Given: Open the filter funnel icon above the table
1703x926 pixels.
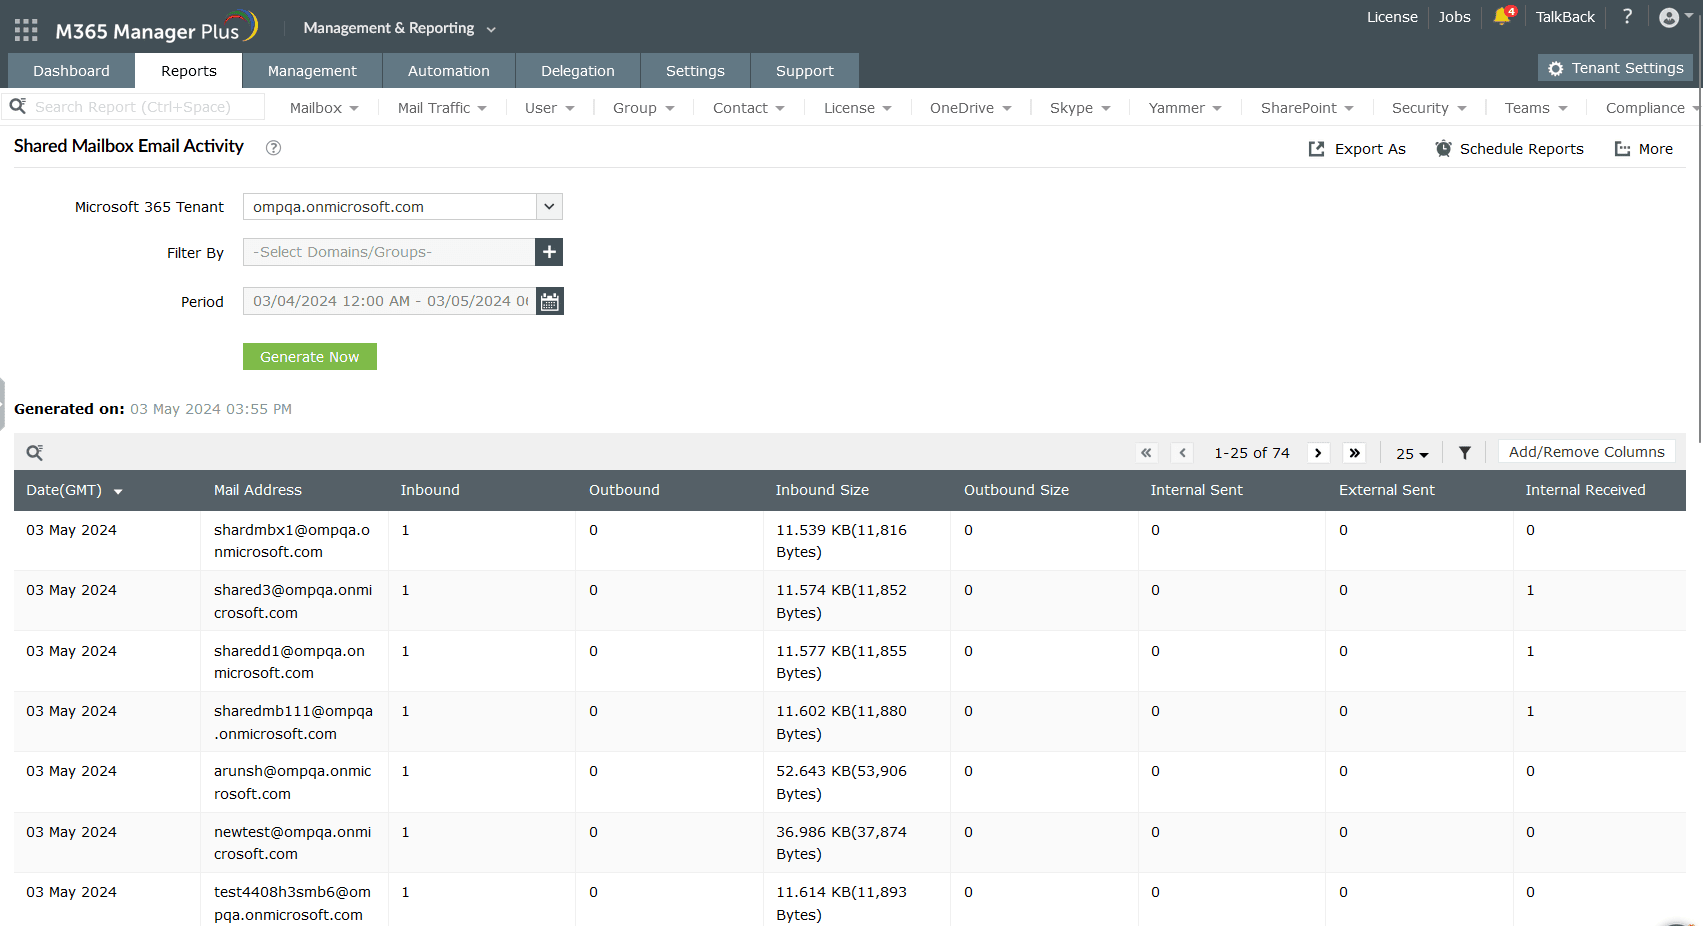Looking at the screenshot, I should coord(1464,452).
